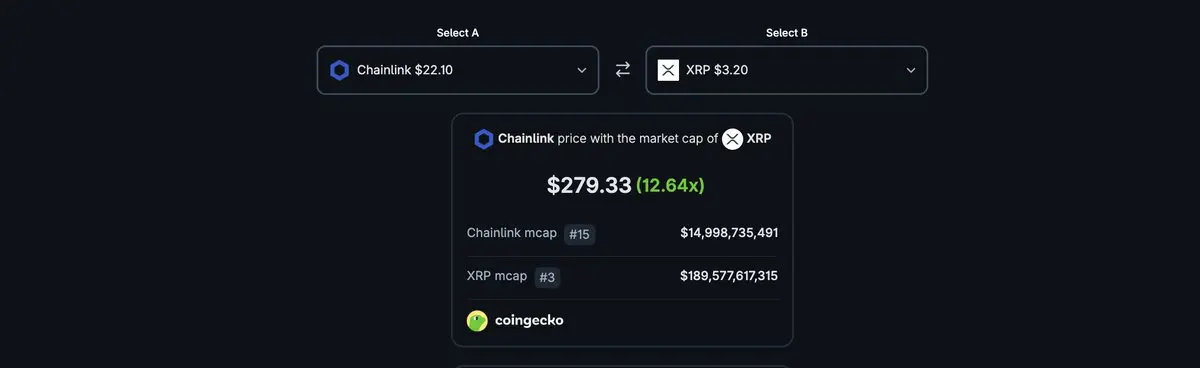Click the $279.33 projected price
This screenshot has height=368, width=1200.
pyautogui.click(x=589, y=185)
